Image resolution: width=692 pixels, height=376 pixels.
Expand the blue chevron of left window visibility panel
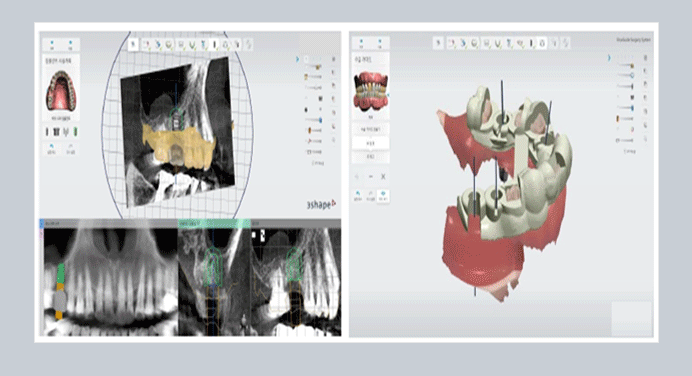(x=297, y=59)
